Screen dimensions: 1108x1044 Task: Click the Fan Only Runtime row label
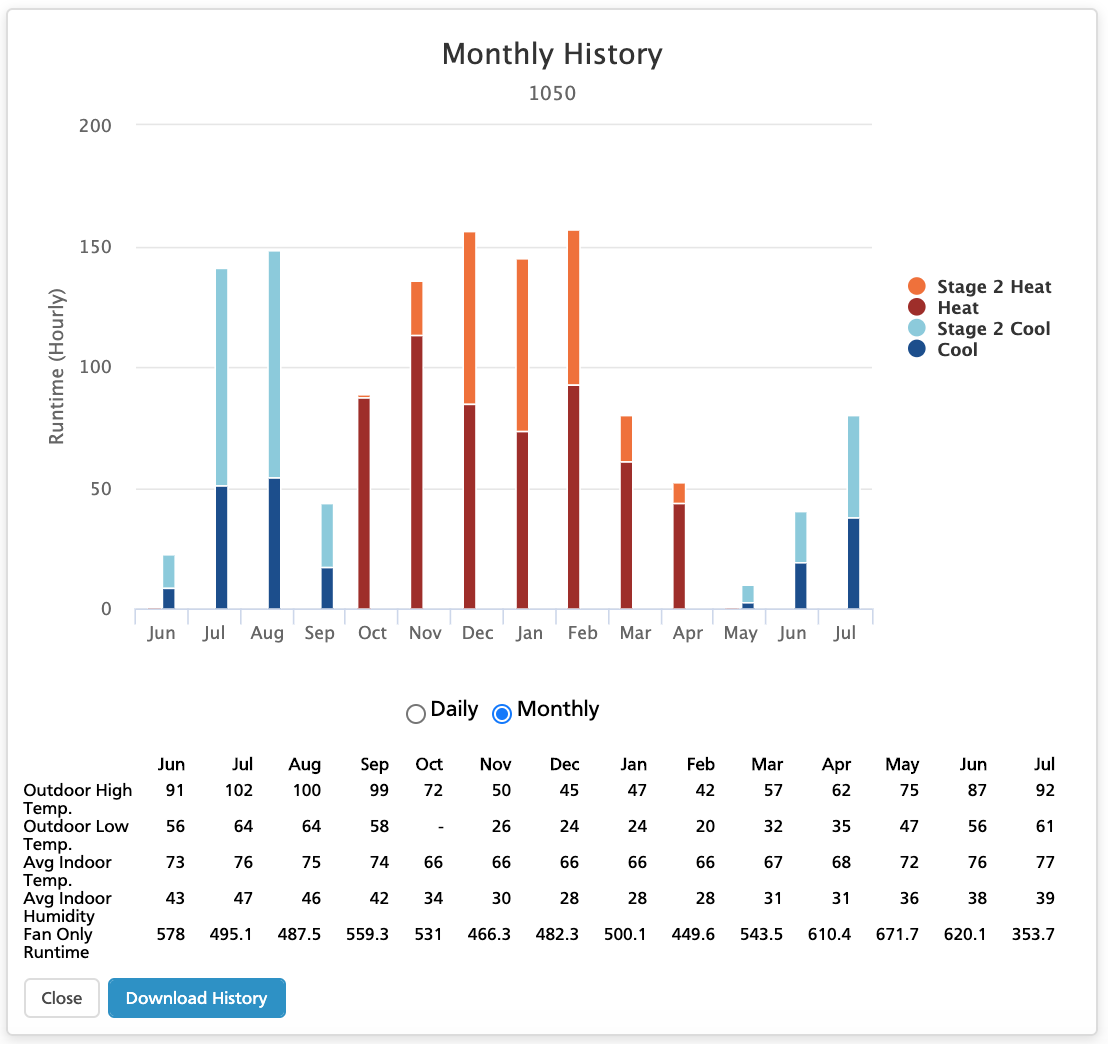(x=58, y=943)
